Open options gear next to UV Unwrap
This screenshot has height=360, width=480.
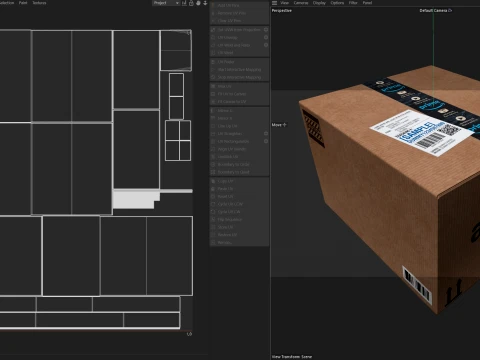266,37
